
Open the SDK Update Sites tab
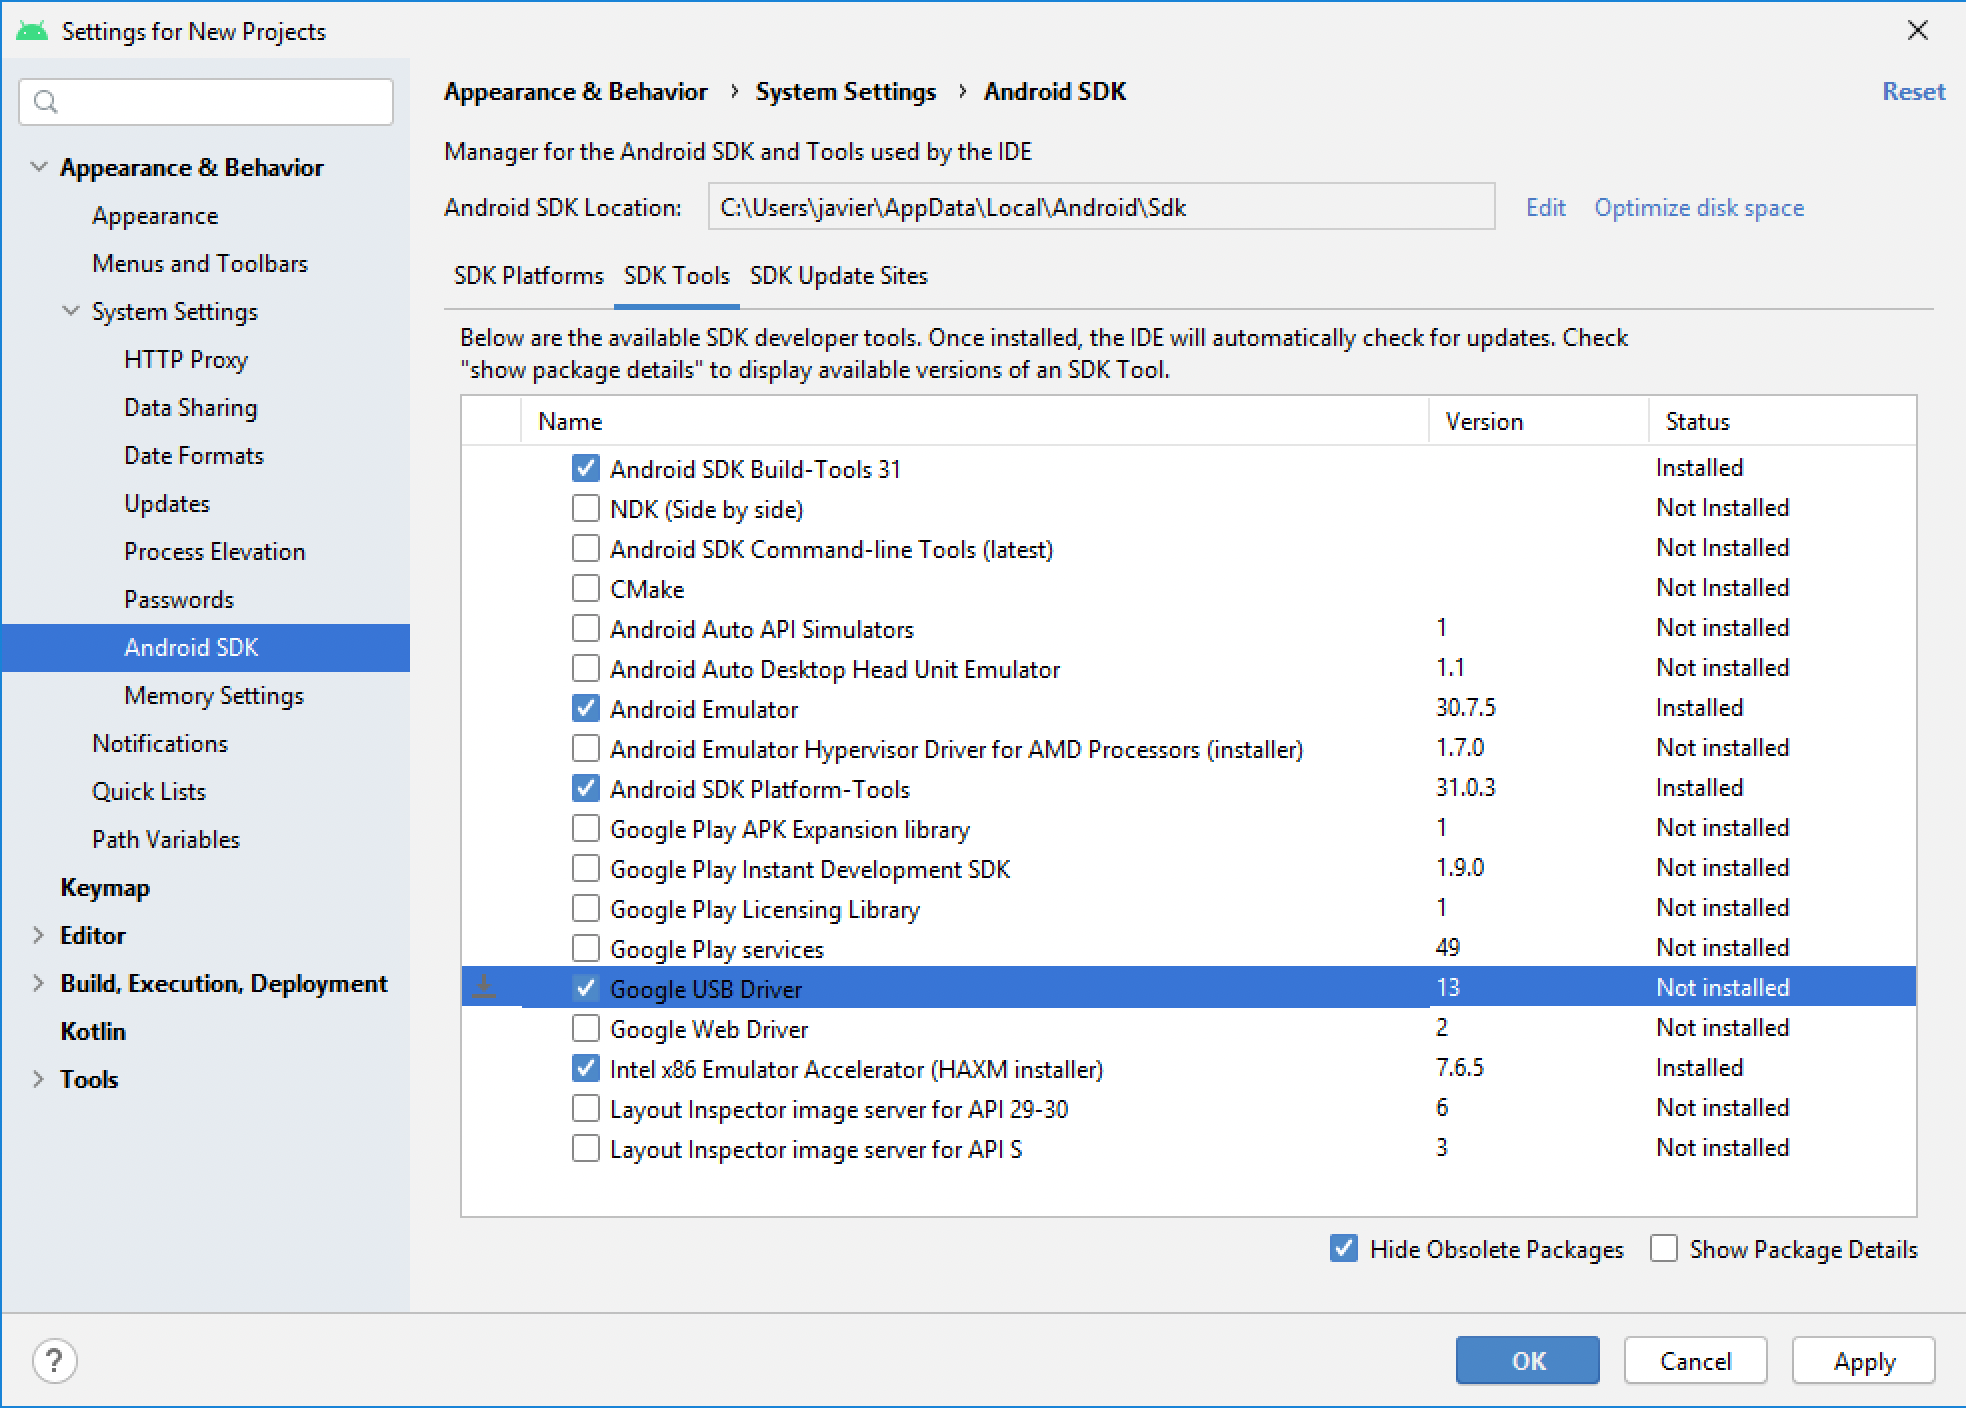(838, 276)
